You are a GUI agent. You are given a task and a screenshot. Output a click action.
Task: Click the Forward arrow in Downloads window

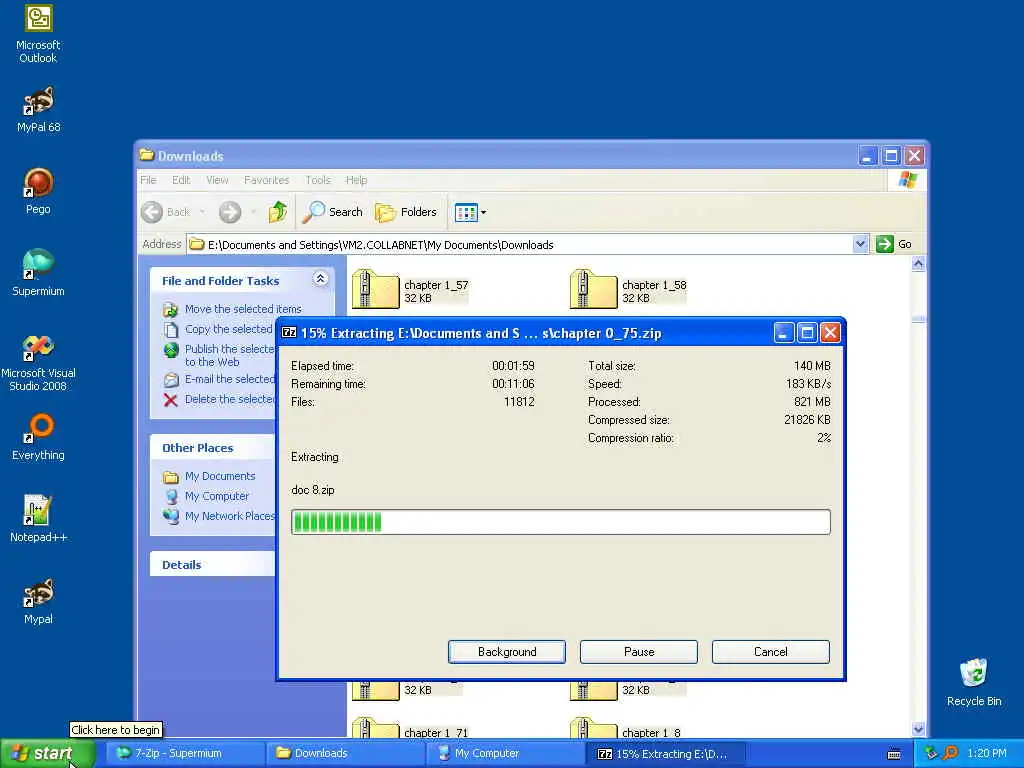[230, 212]
